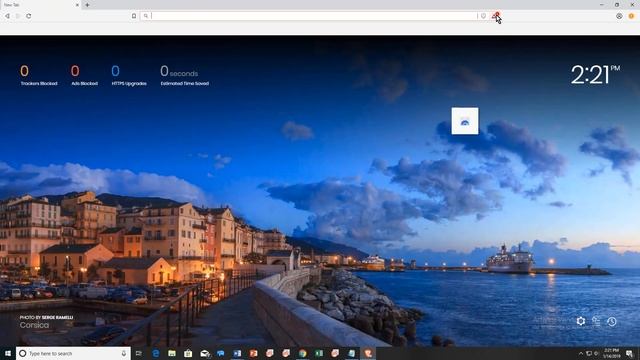Click the Corsica photo location label

click(x=34, y=325)
